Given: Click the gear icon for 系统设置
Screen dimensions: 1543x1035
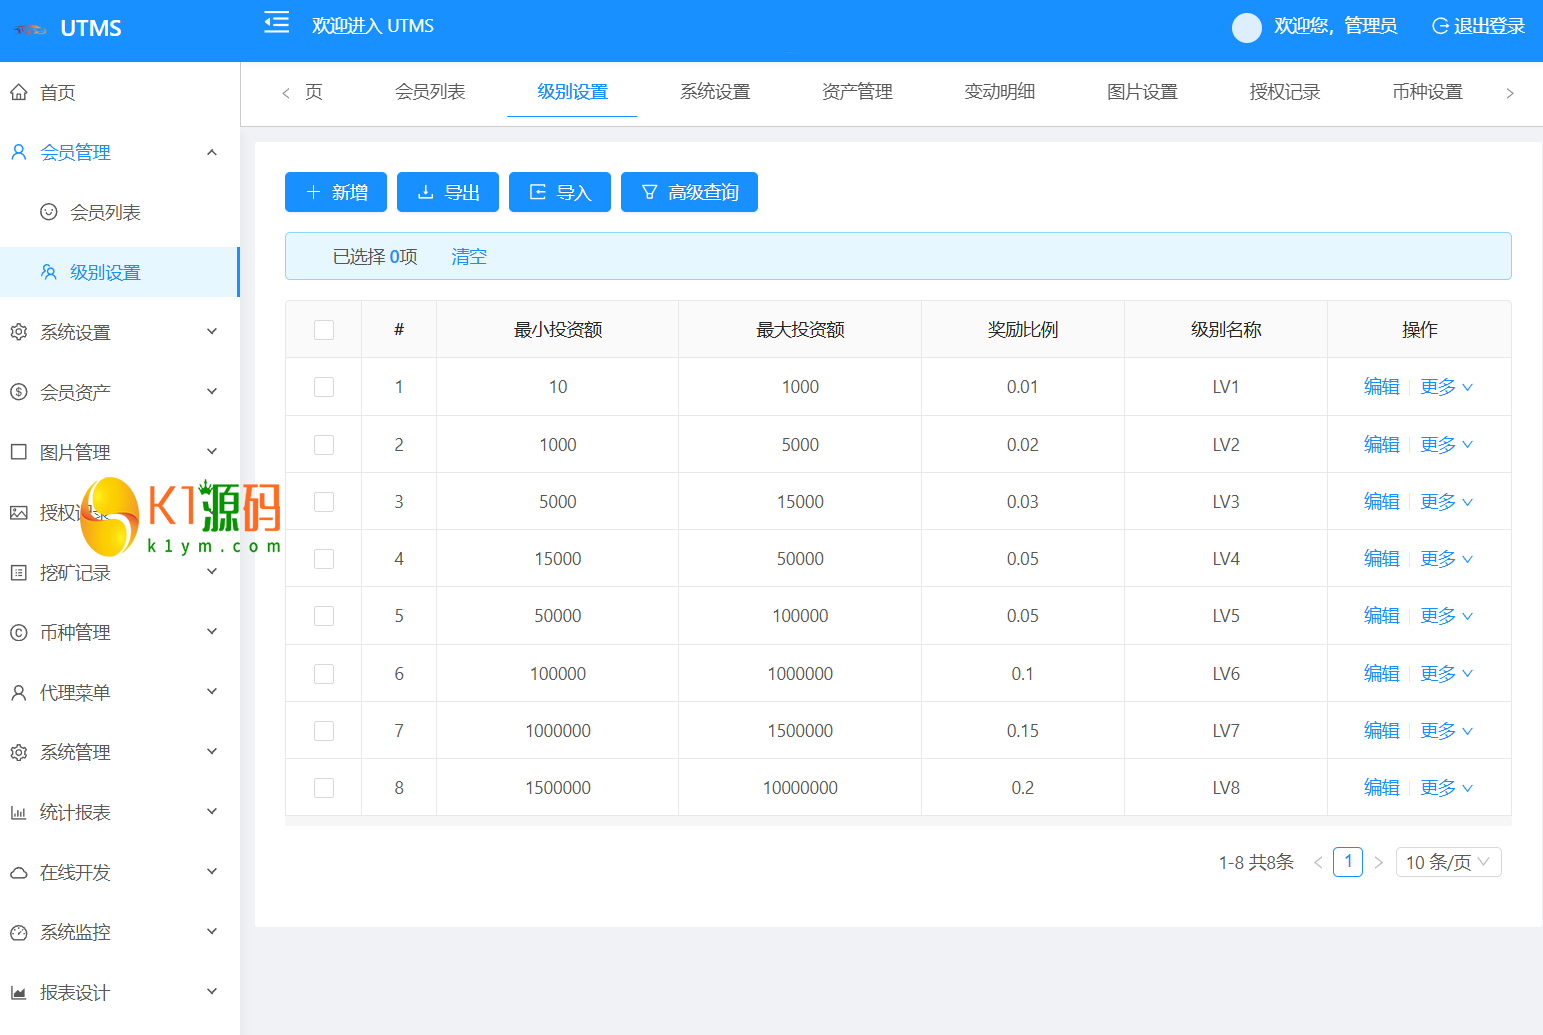Looking at the screenshot, I should (18, 332).
